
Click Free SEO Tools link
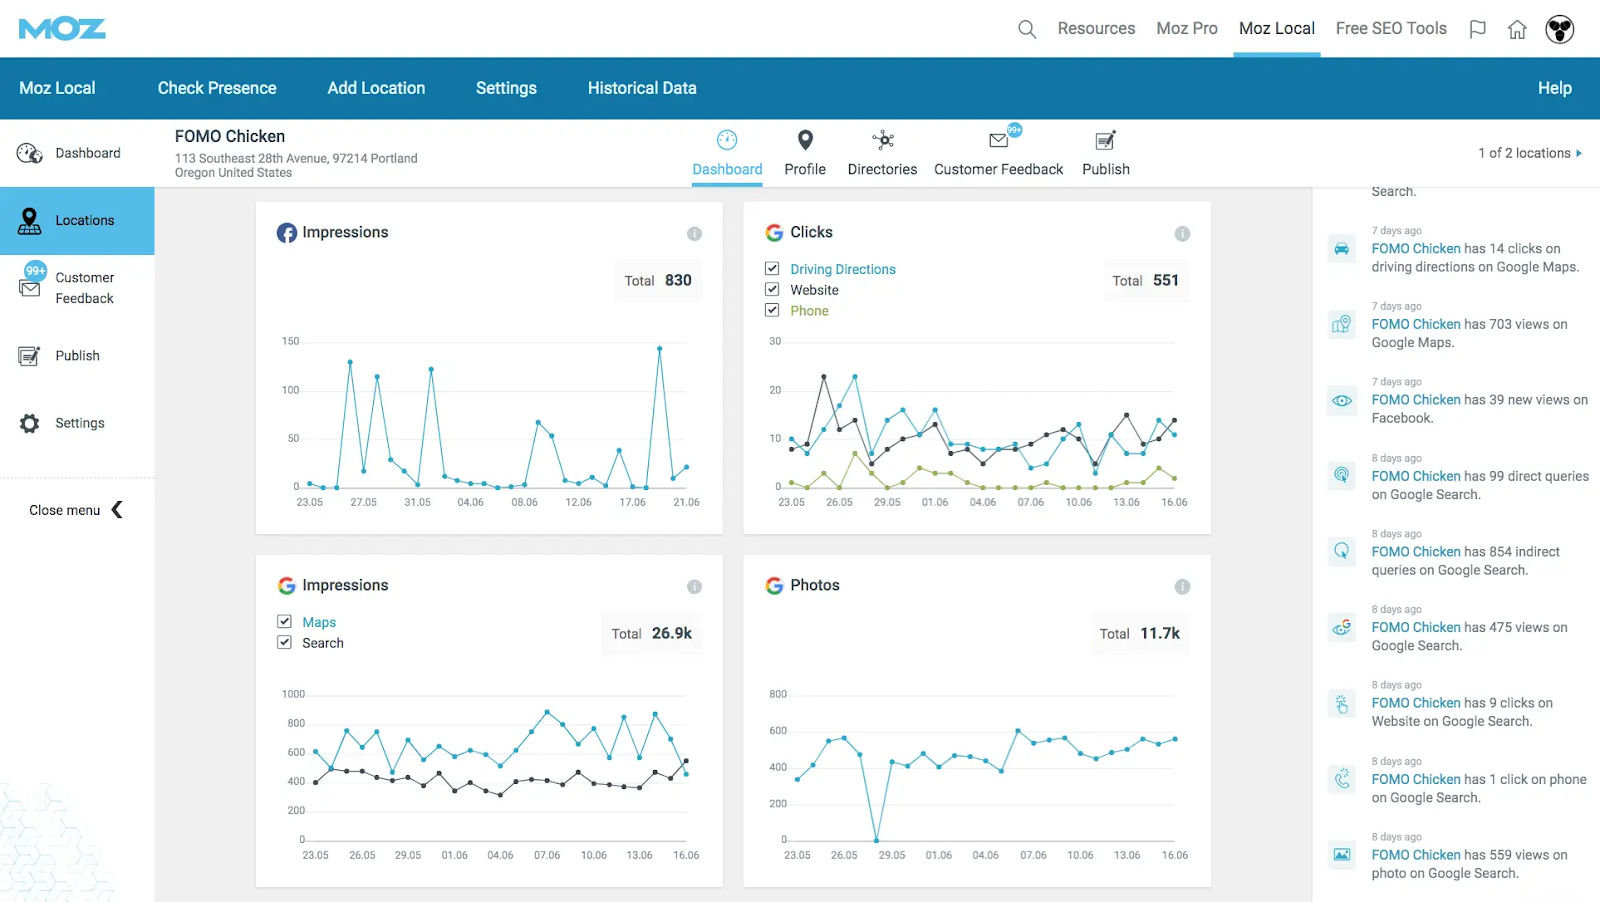(x=1391, y=29)
